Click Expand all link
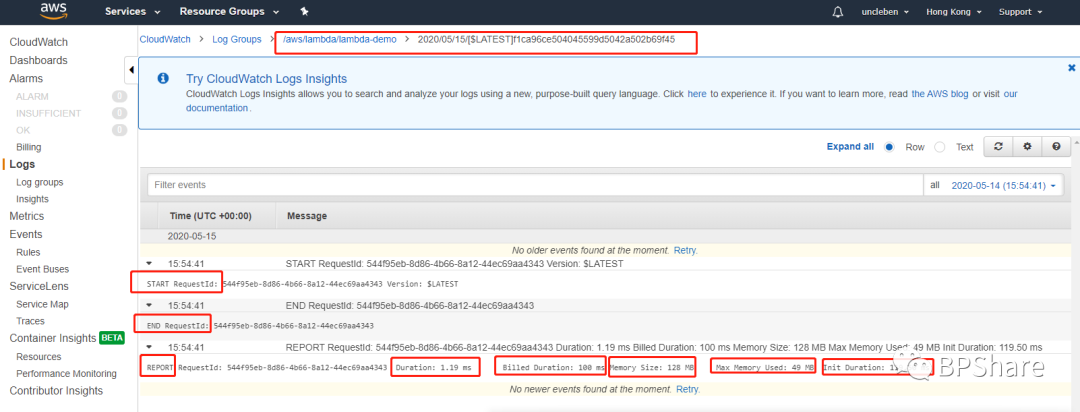 [850, 147]
